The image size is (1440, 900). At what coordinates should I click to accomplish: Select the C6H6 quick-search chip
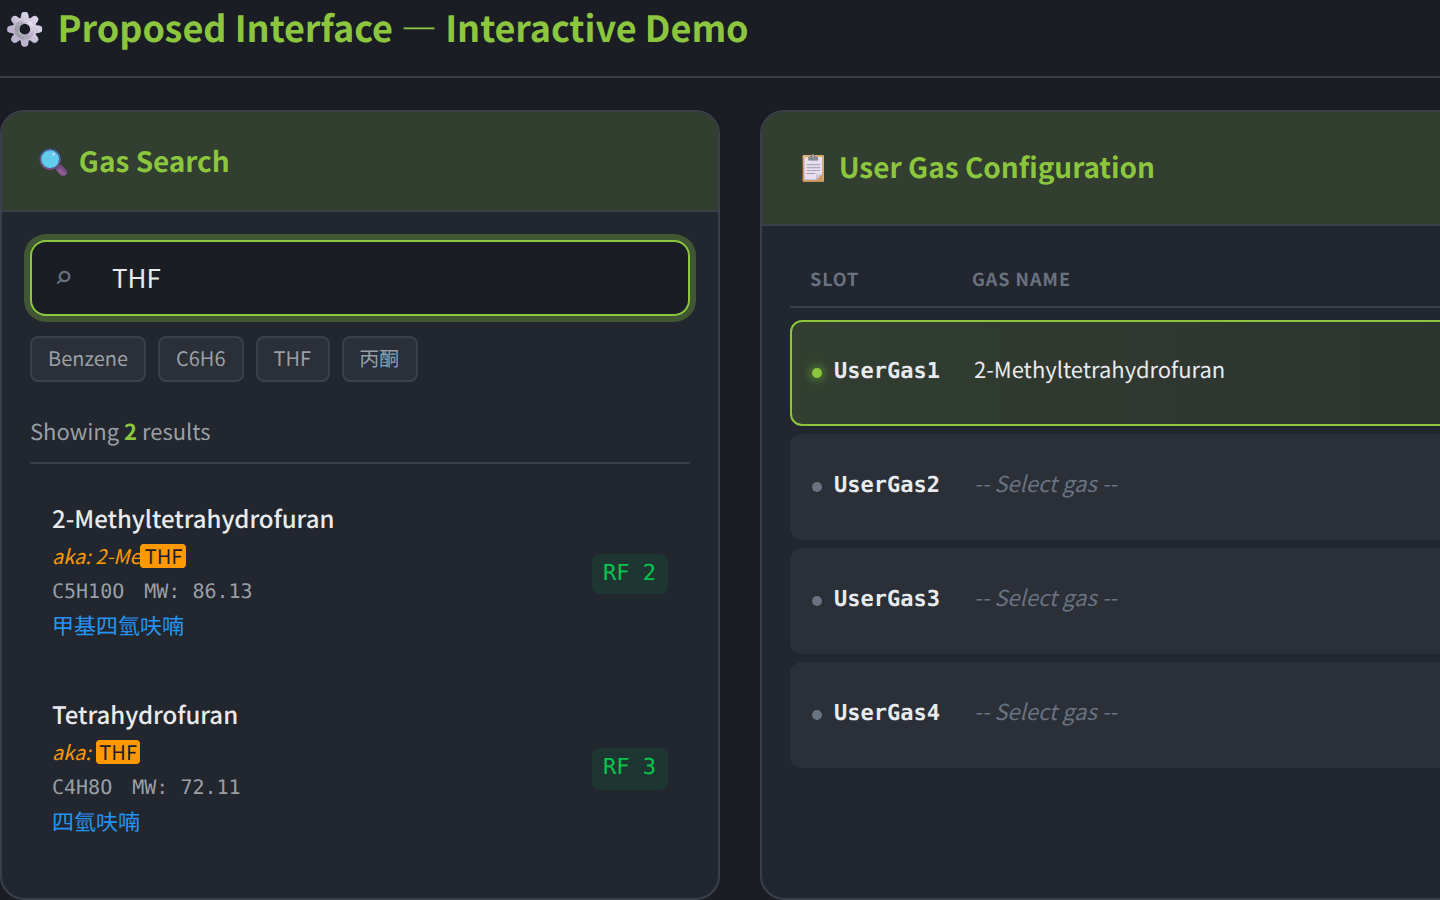tap(201, 359)
